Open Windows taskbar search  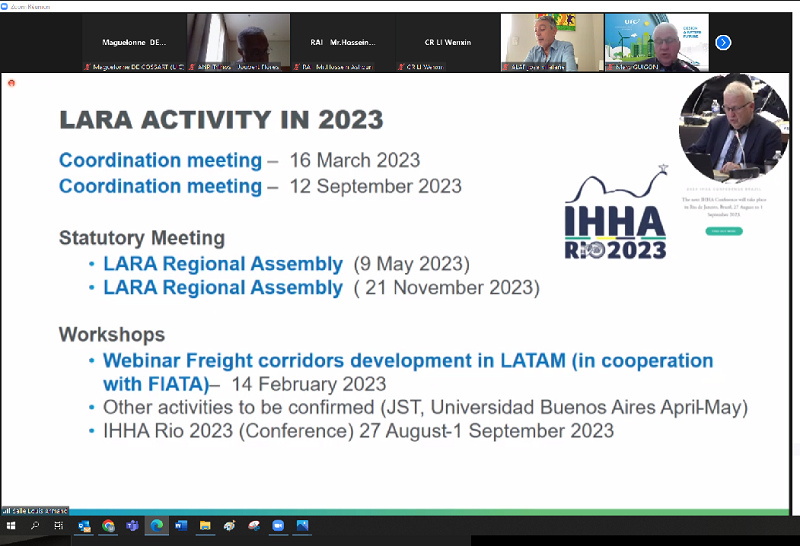pos(35,526)
